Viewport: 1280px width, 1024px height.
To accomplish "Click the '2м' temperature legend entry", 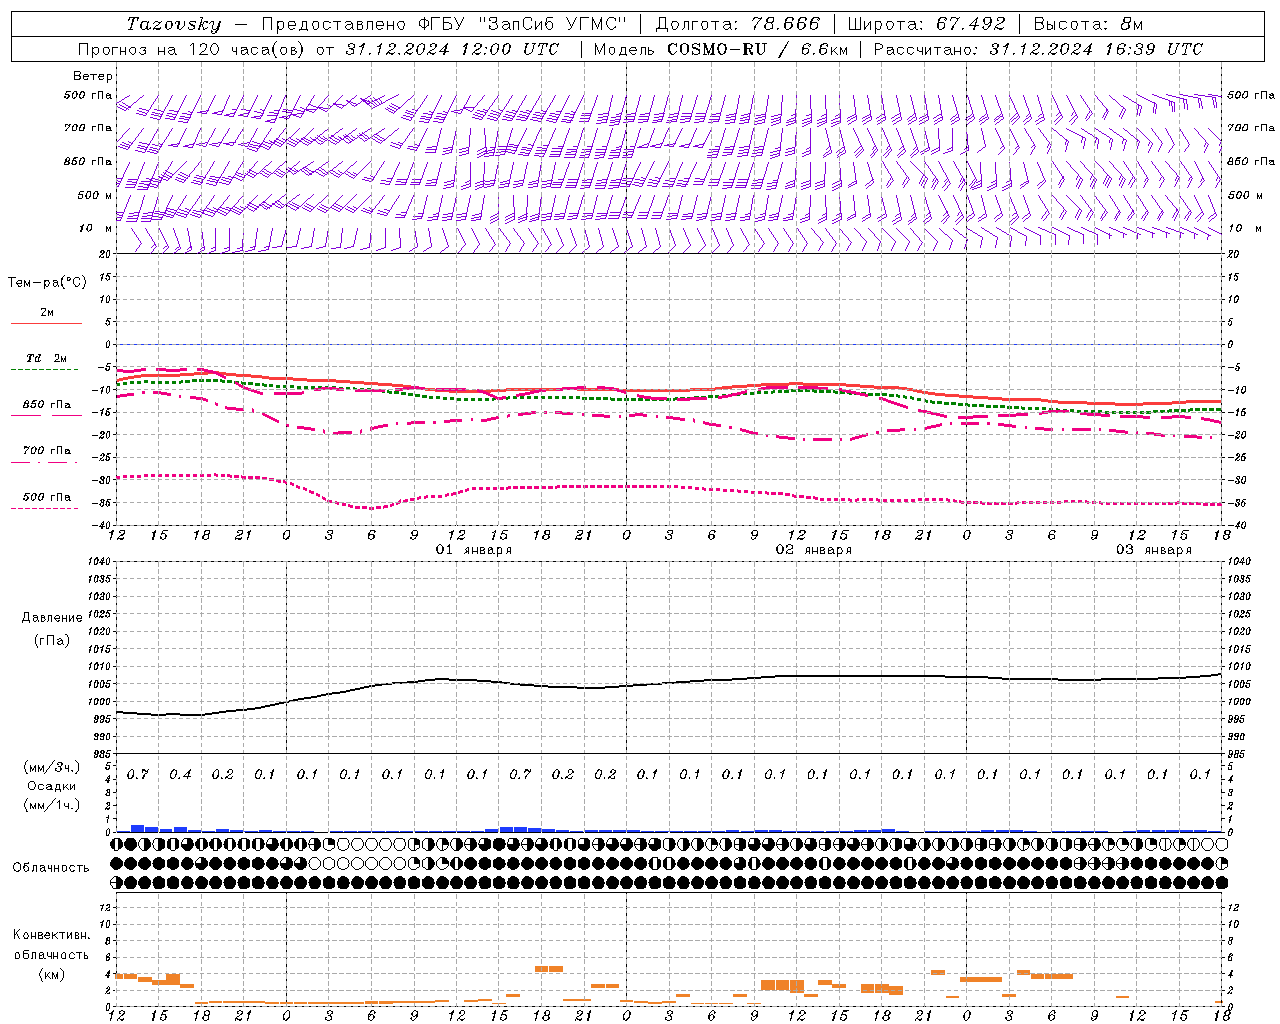I will coord(47,313).
